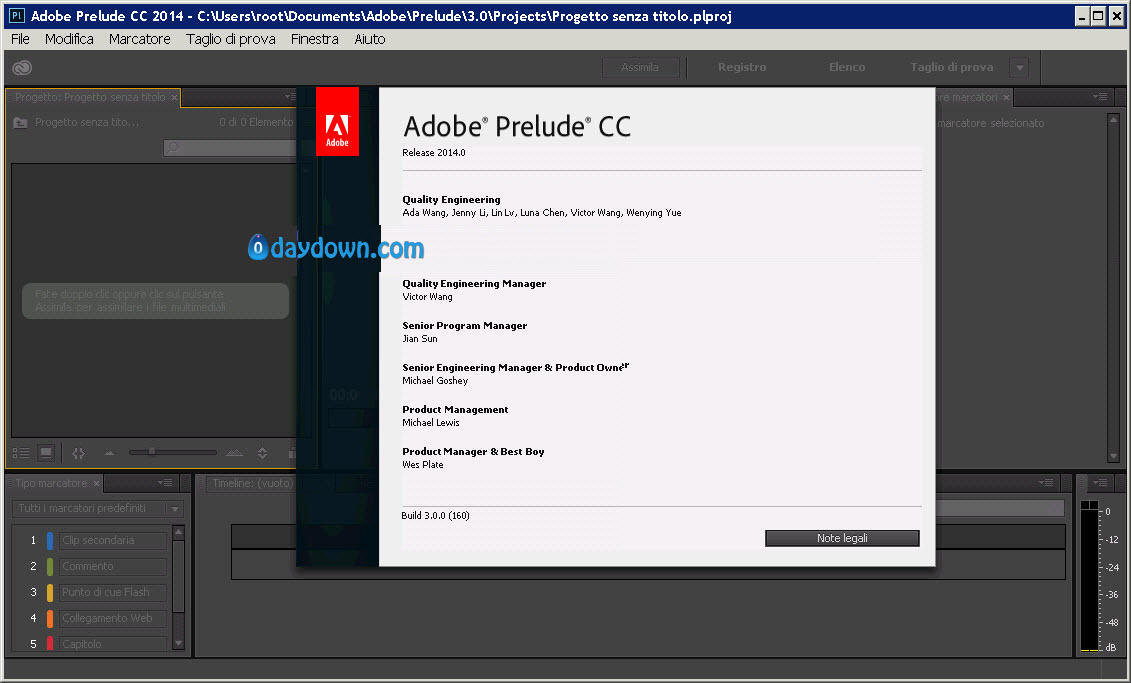Click the right panel scrollbar up arrow
1131x683 pixels.
point(1113,119)
